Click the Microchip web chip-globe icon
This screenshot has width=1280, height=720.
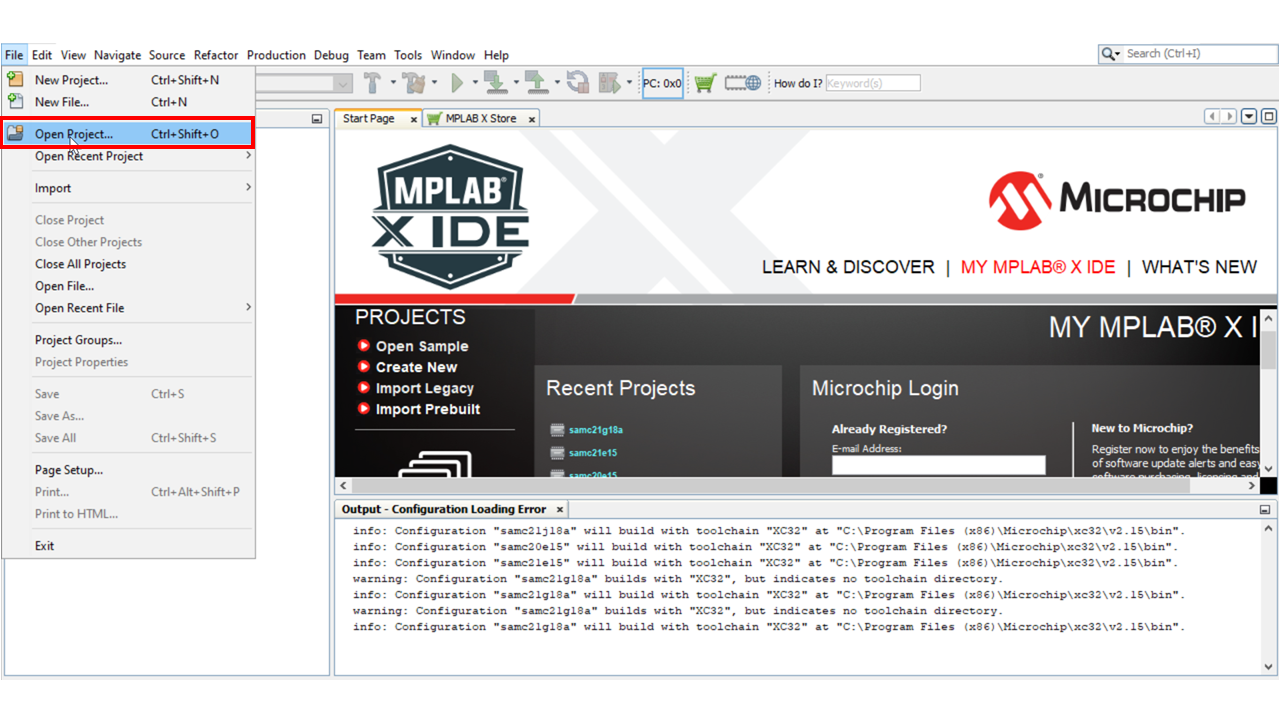pyautogui.click(x=743, y=83)
